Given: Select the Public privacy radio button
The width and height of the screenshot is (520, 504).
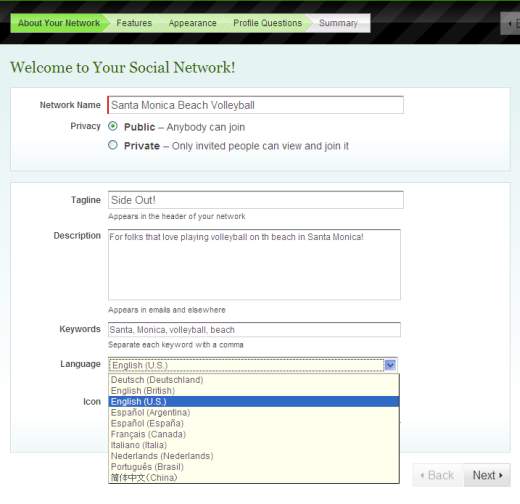Looking at the screenshot, I should coord(113,126).
